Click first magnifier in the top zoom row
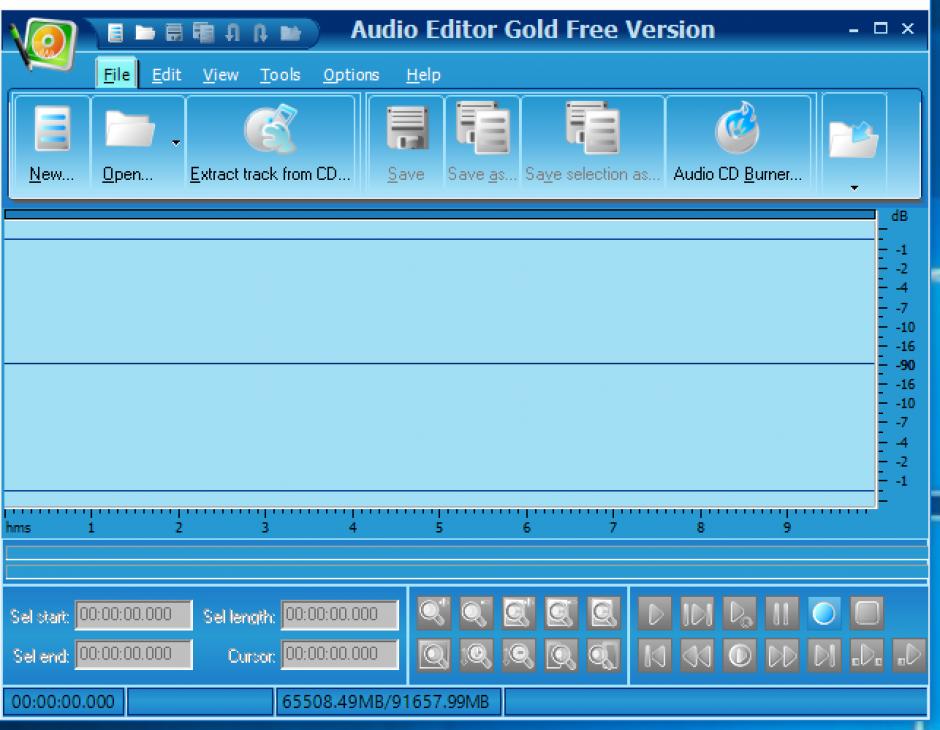The height and width of the screenshot is (730, 940). click(x=433, y=613)
